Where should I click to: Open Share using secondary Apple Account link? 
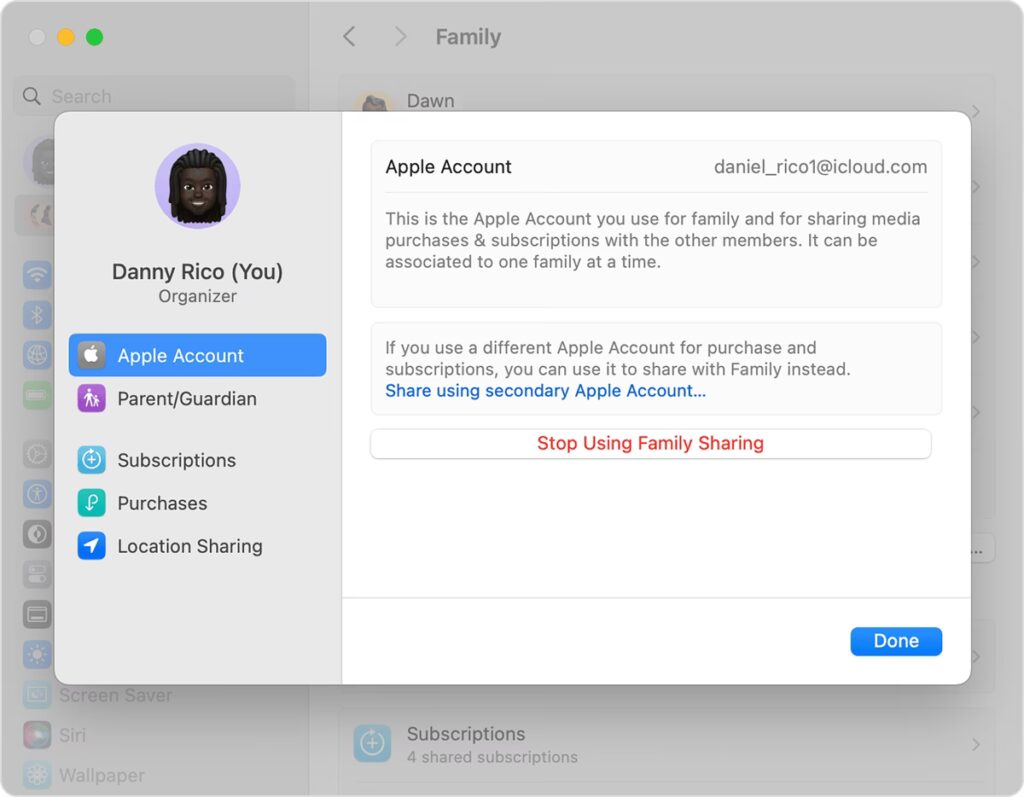(x=545, y=391)
